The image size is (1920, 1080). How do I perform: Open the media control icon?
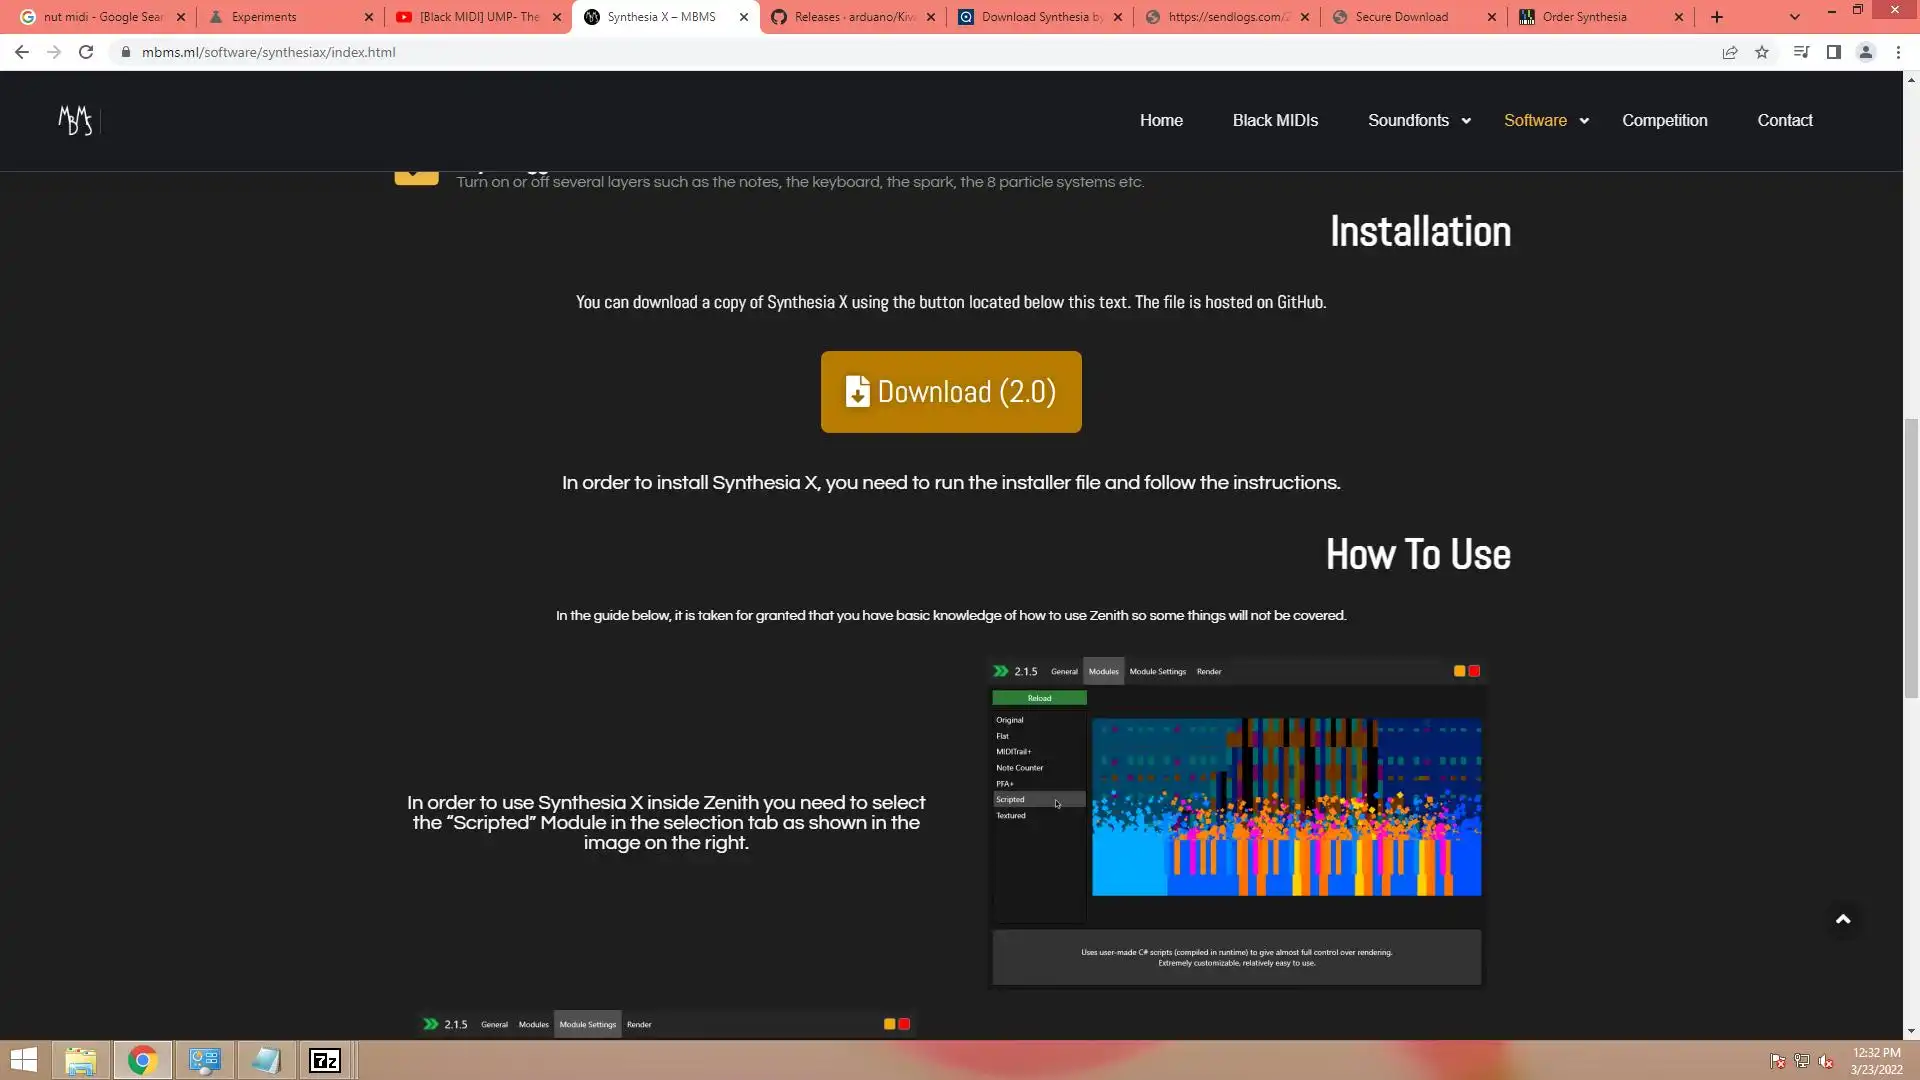pyautogui.click(x=1801, y=52)
